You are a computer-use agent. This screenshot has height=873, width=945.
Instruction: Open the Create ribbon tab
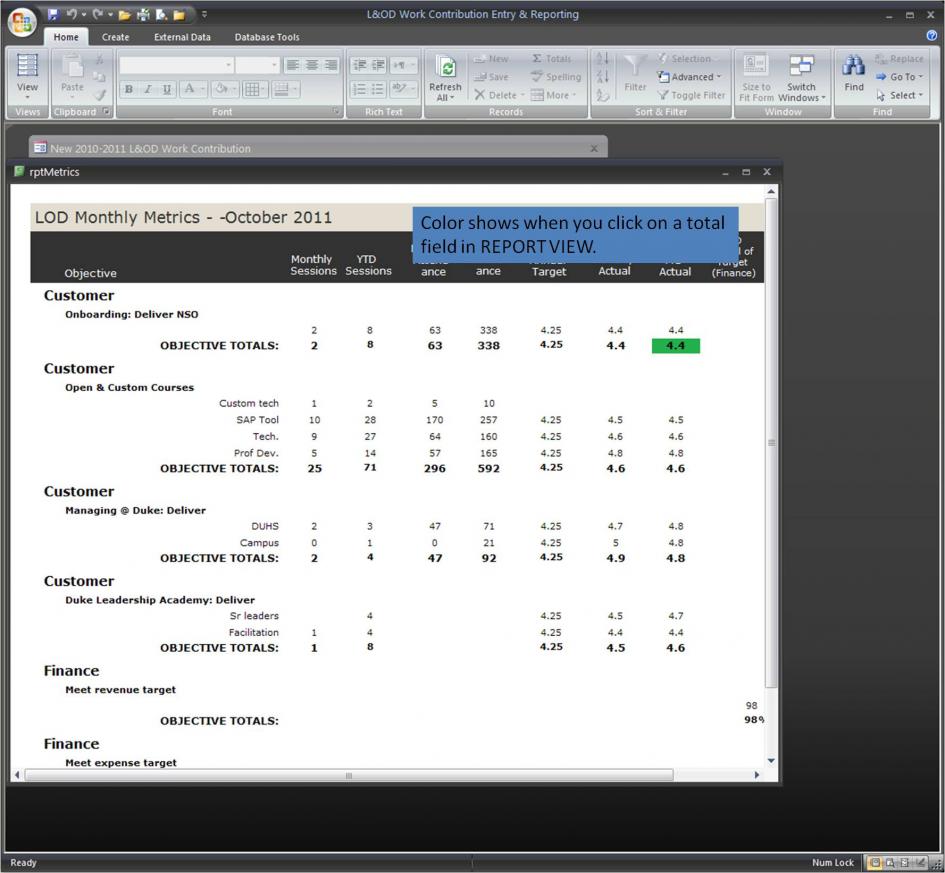pos(115,37)
